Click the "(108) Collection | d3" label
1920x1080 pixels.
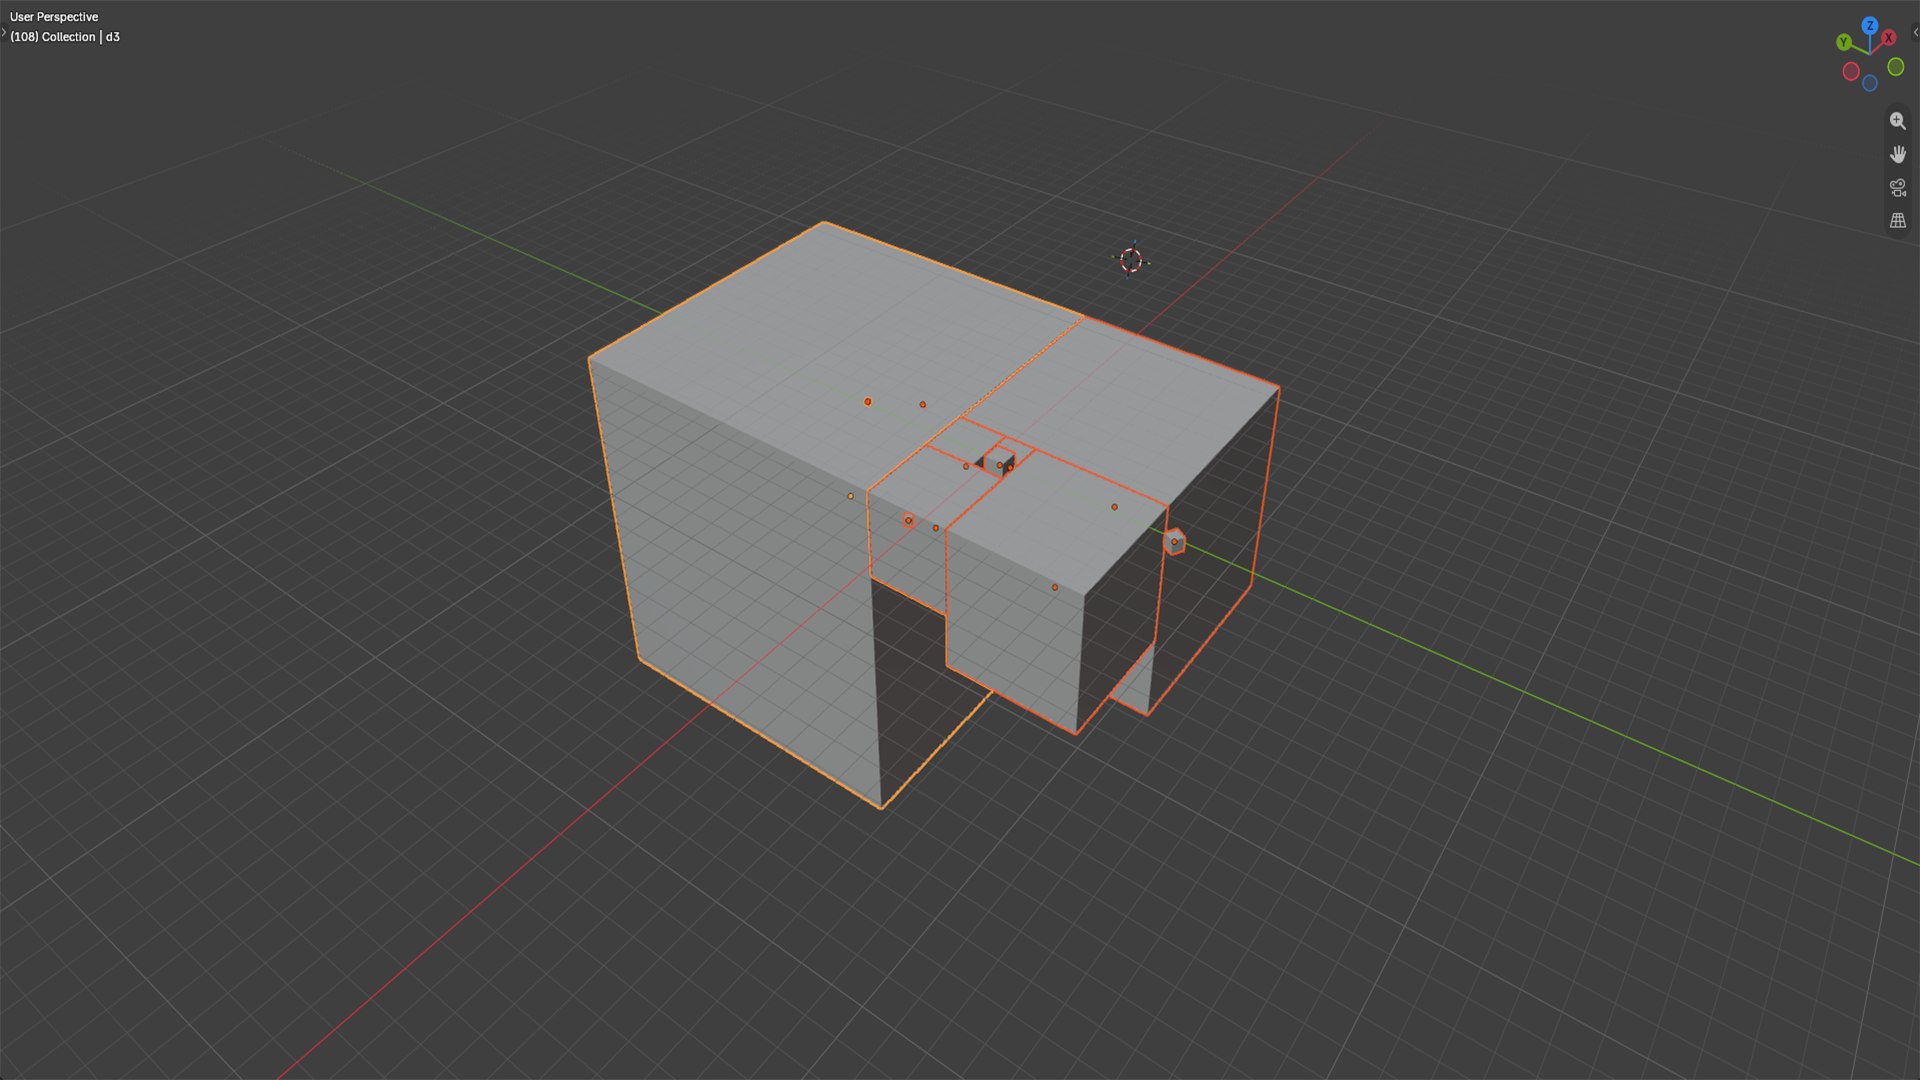point(65,37)
